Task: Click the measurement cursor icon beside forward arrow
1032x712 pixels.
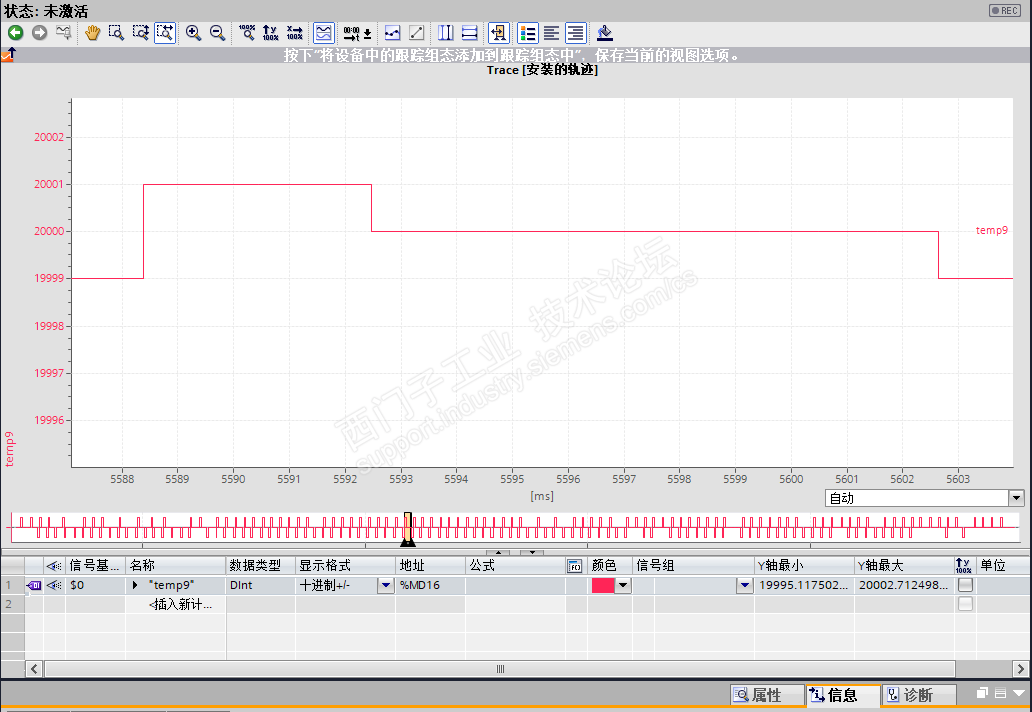Action: pyautogui.click(x=64, y=32)
